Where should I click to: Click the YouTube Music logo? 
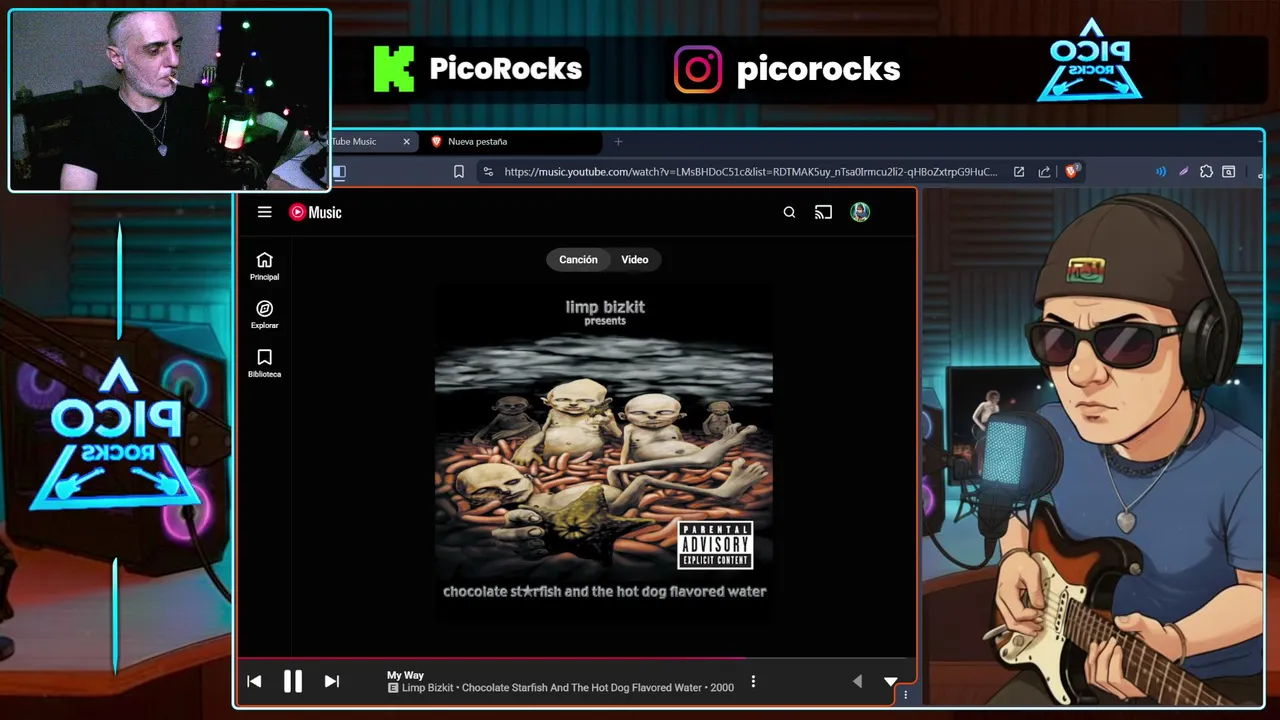315,212
